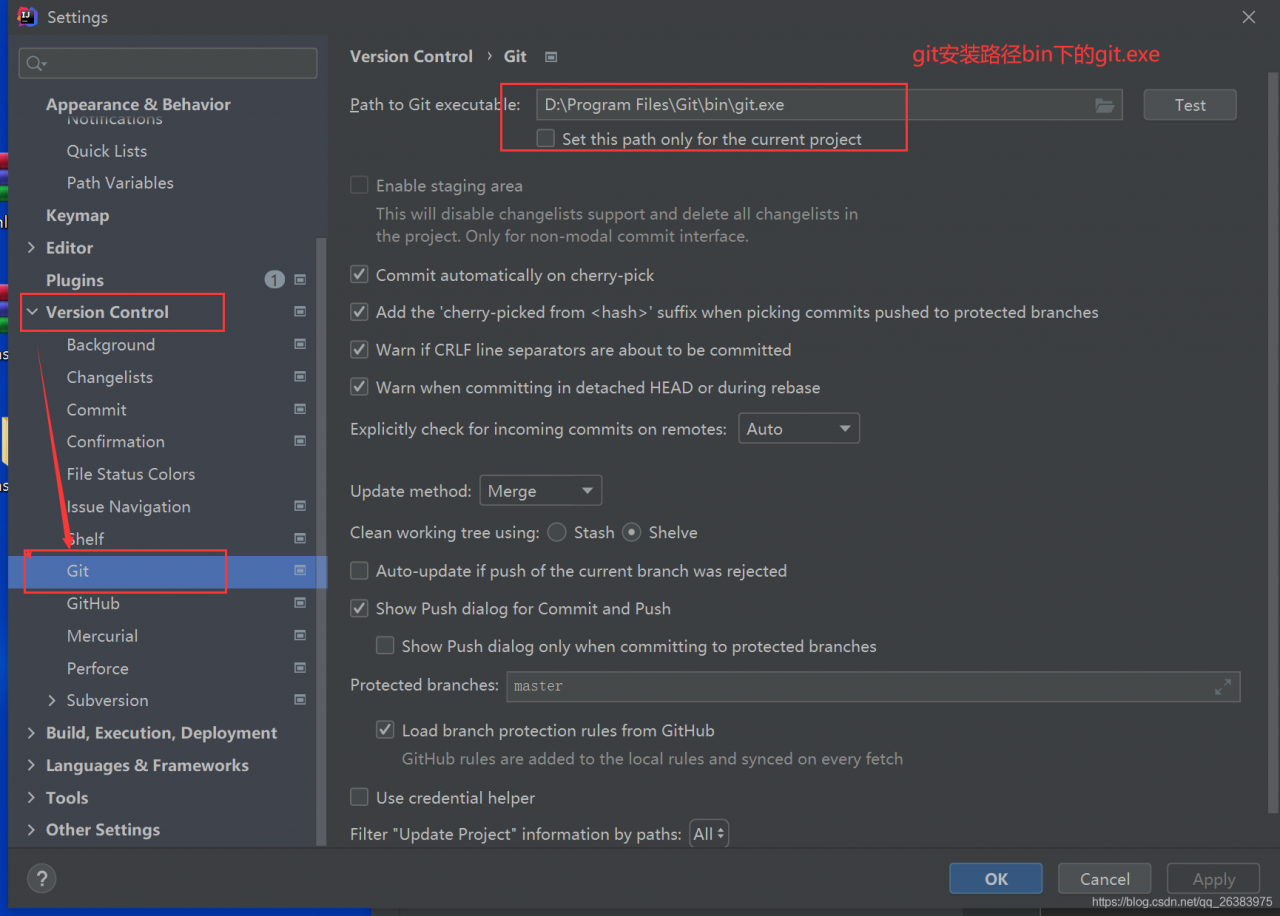Click the folder icon to browse Git executable
1280x916 pixels.
(x=1104, y=104)
